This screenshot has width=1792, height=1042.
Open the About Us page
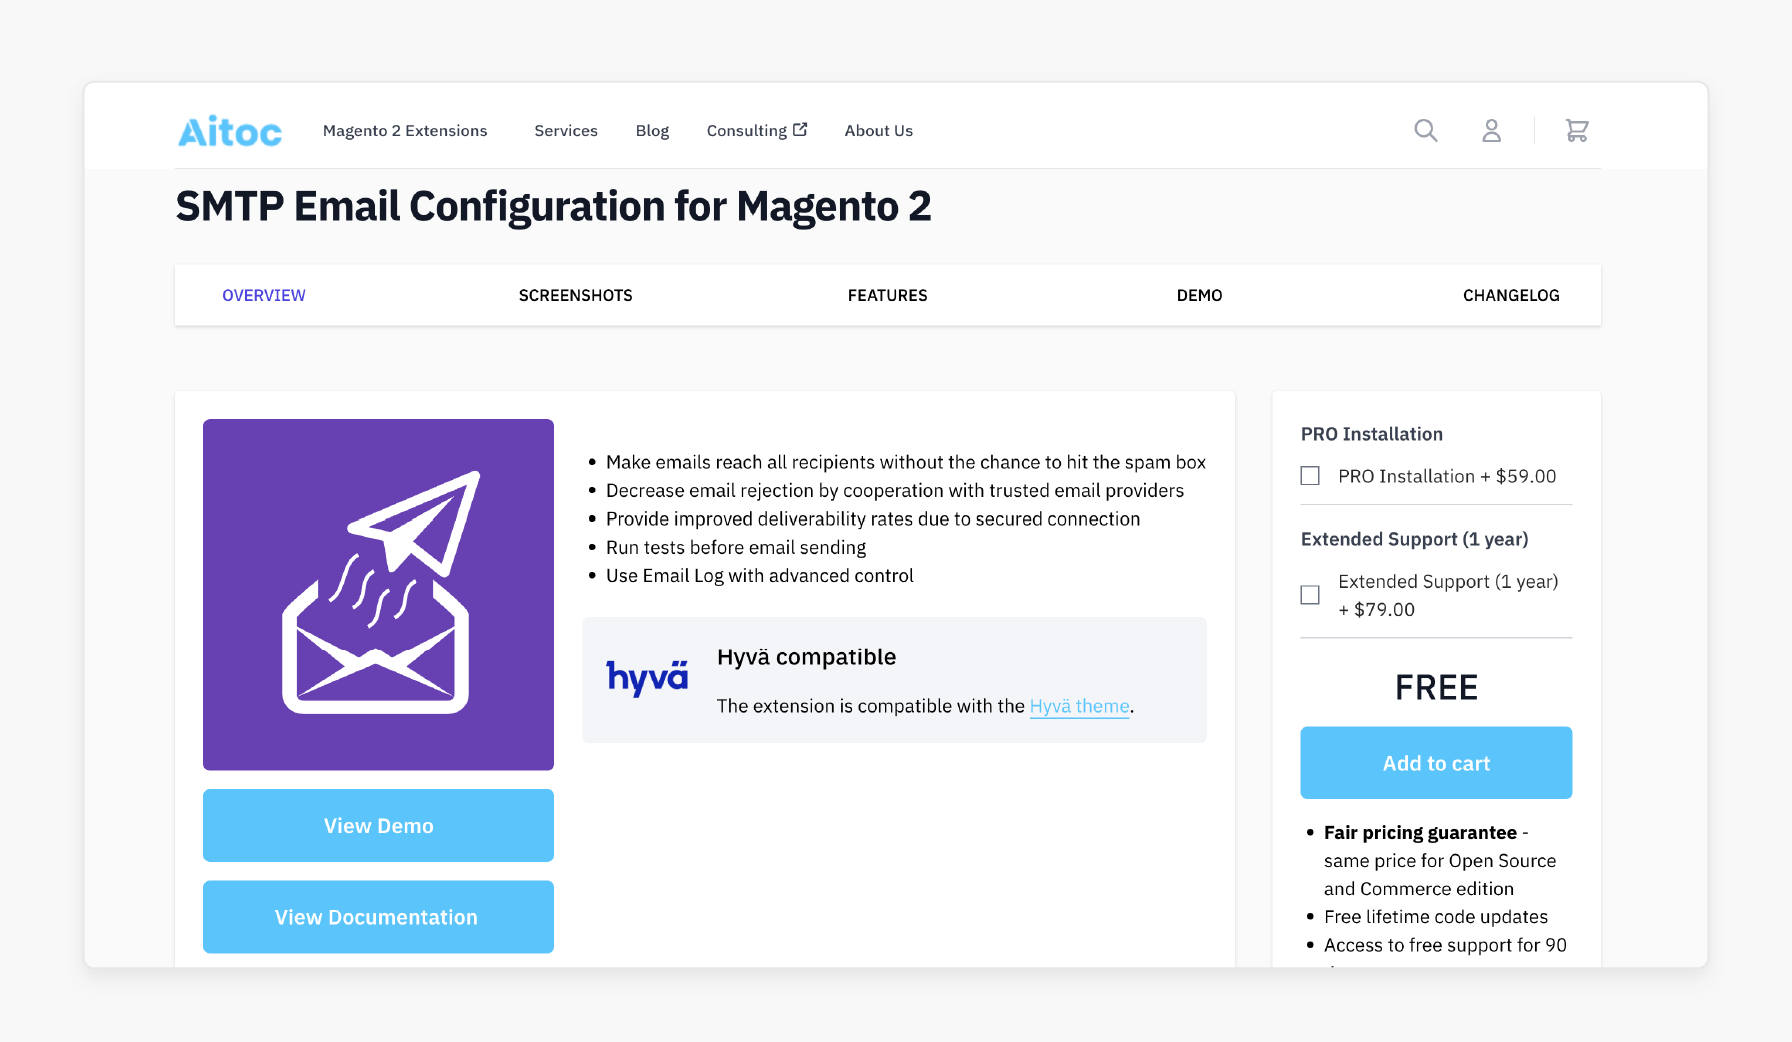pos(879,131)
